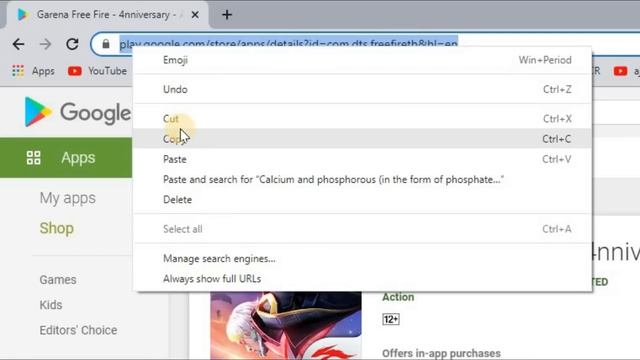Image resolution: width=640 pixels, height=360 pixels.
Task: Click the second YouTube bookmark icon at right
Action: click(620, 71)
